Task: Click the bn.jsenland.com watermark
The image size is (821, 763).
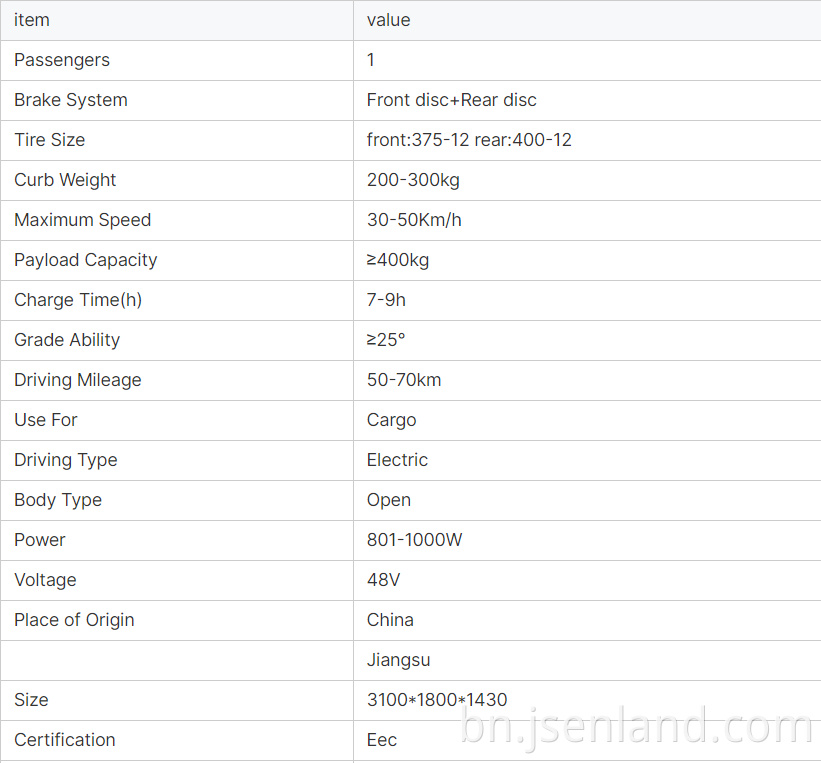Action: (x=636, y=727)
